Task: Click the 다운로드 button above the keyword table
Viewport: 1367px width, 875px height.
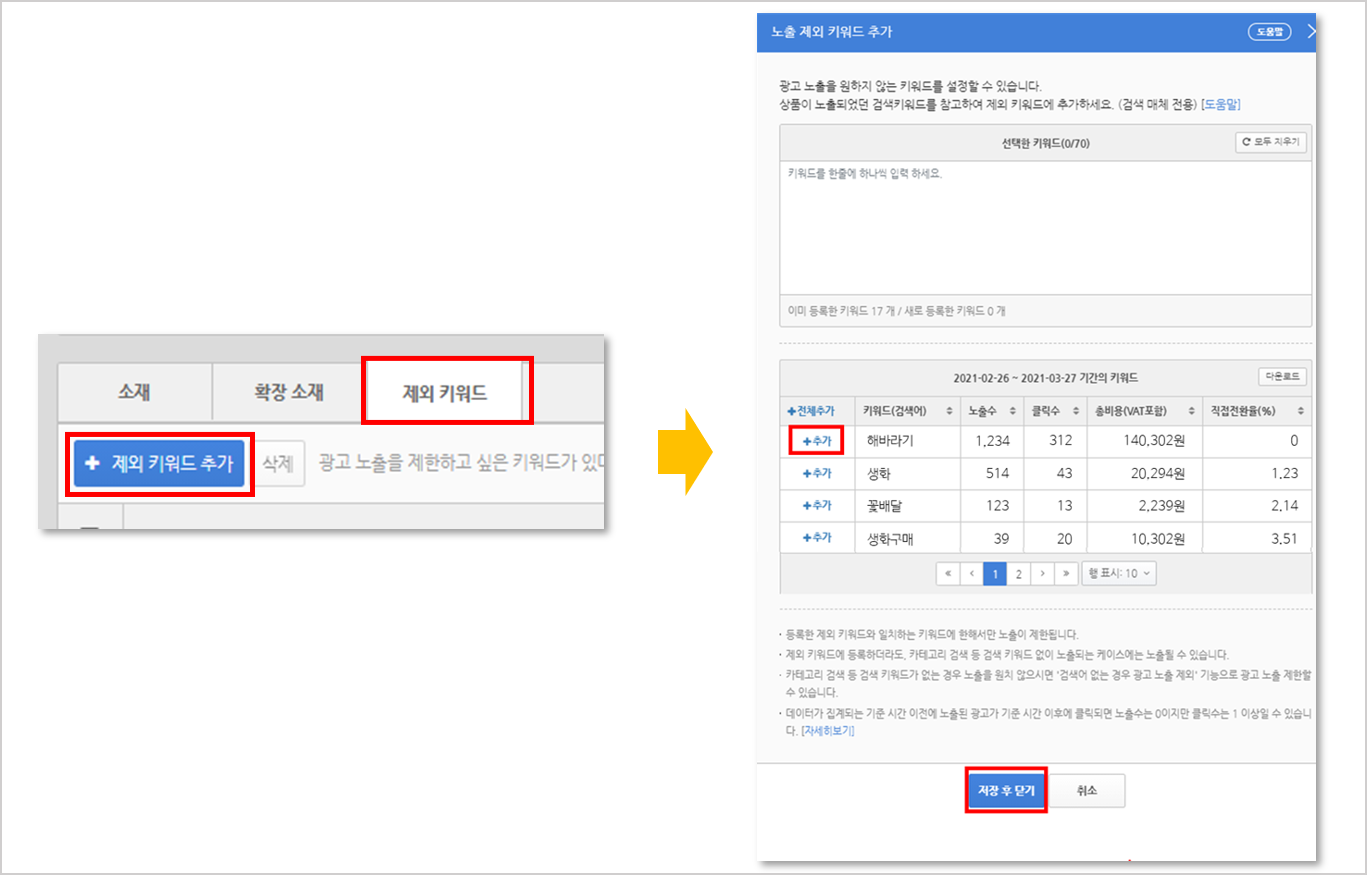Action: (1282, 377)
